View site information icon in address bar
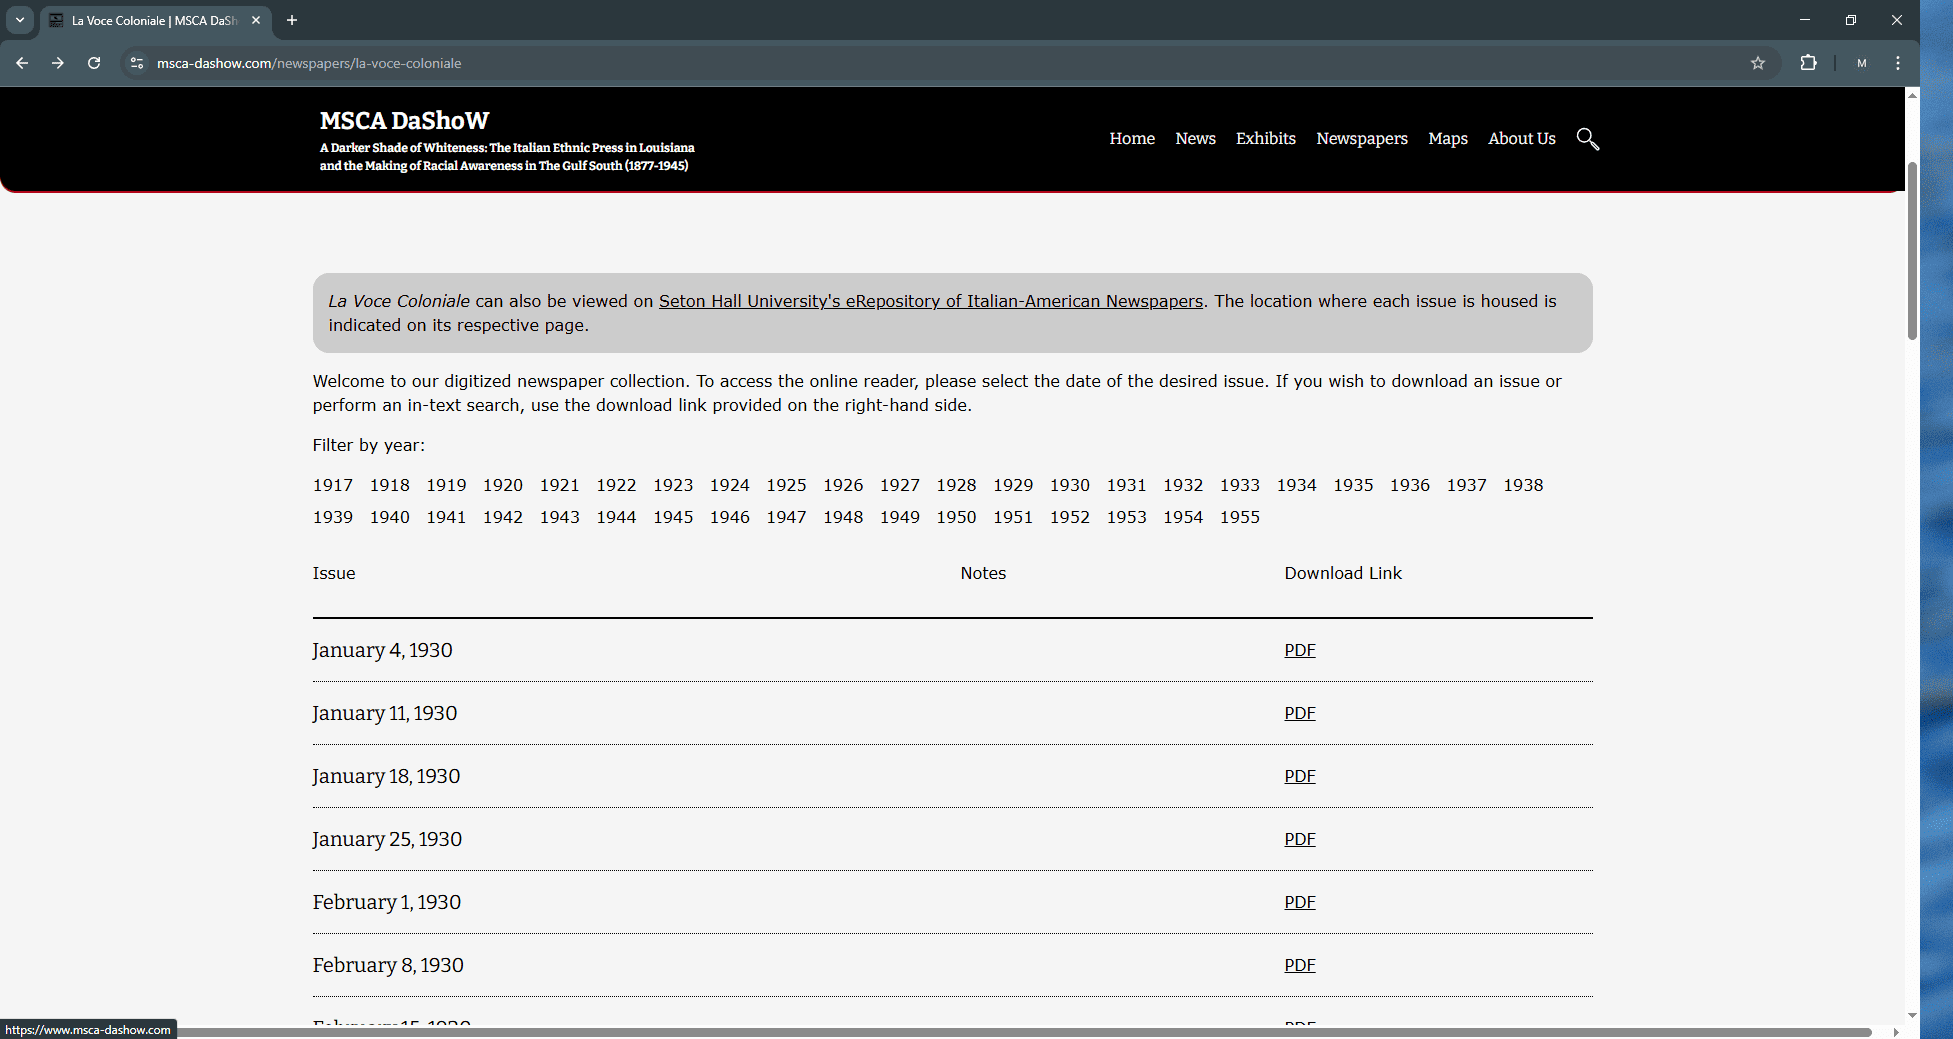The image size is (1953, 1039). pyautogui.click(x=137, y=63)
